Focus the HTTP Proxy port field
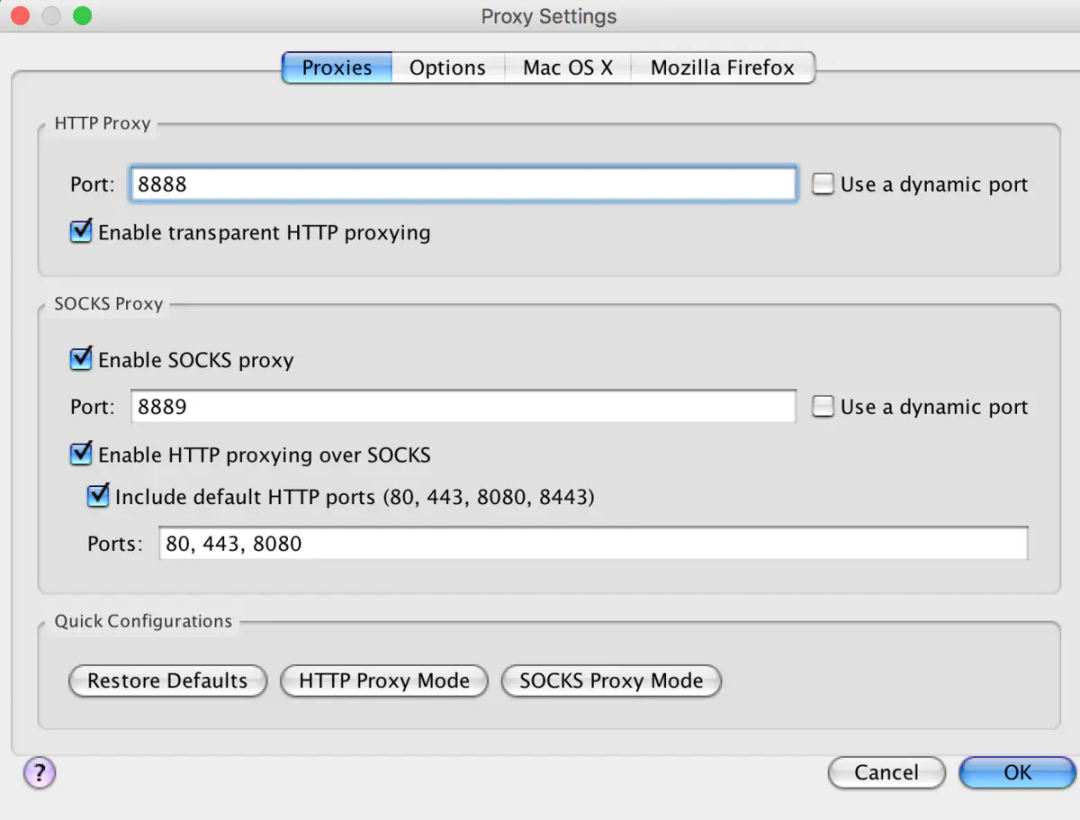Screen dimensions: 1080x820 coord(462,184)
